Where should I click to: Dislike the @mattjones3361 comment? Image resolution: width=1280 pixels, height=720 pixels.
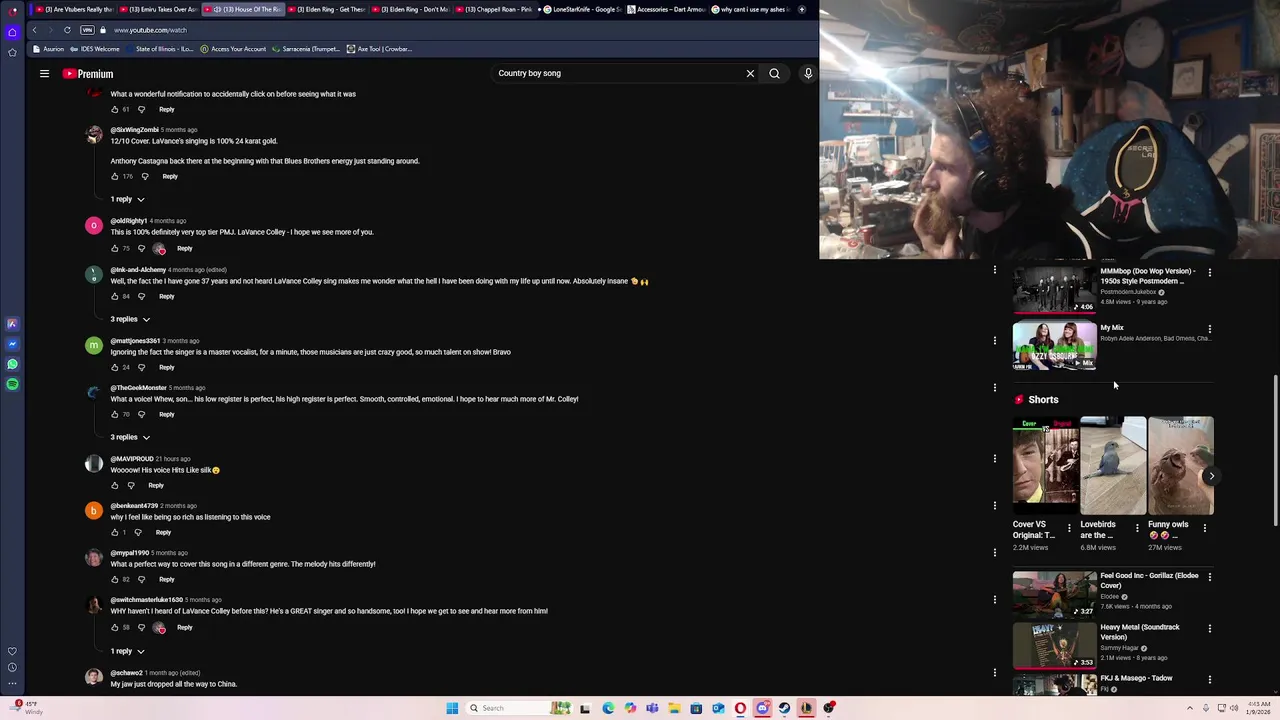[x=141, y=367]
